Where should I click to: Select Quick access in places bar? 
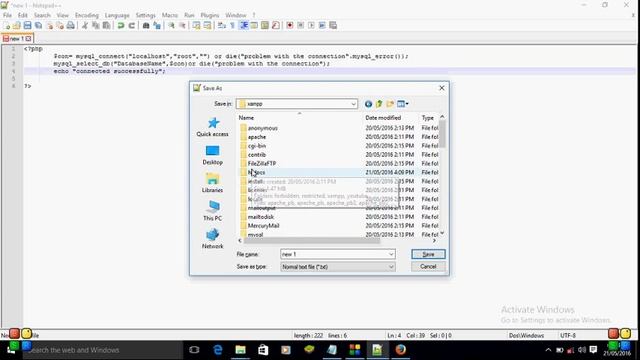click(x=212, y=127)
